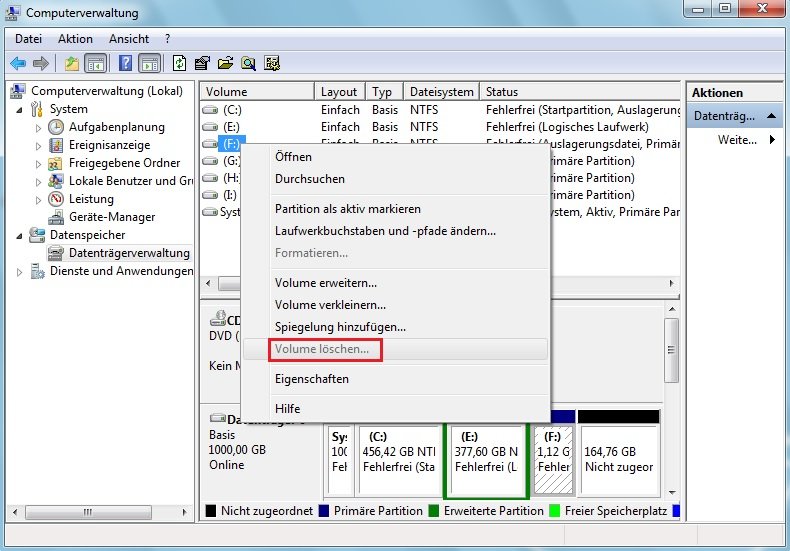Sort by the Status column header
This screenshot has width=790, height=551.
pyautogui.click(x=580, y=92)
